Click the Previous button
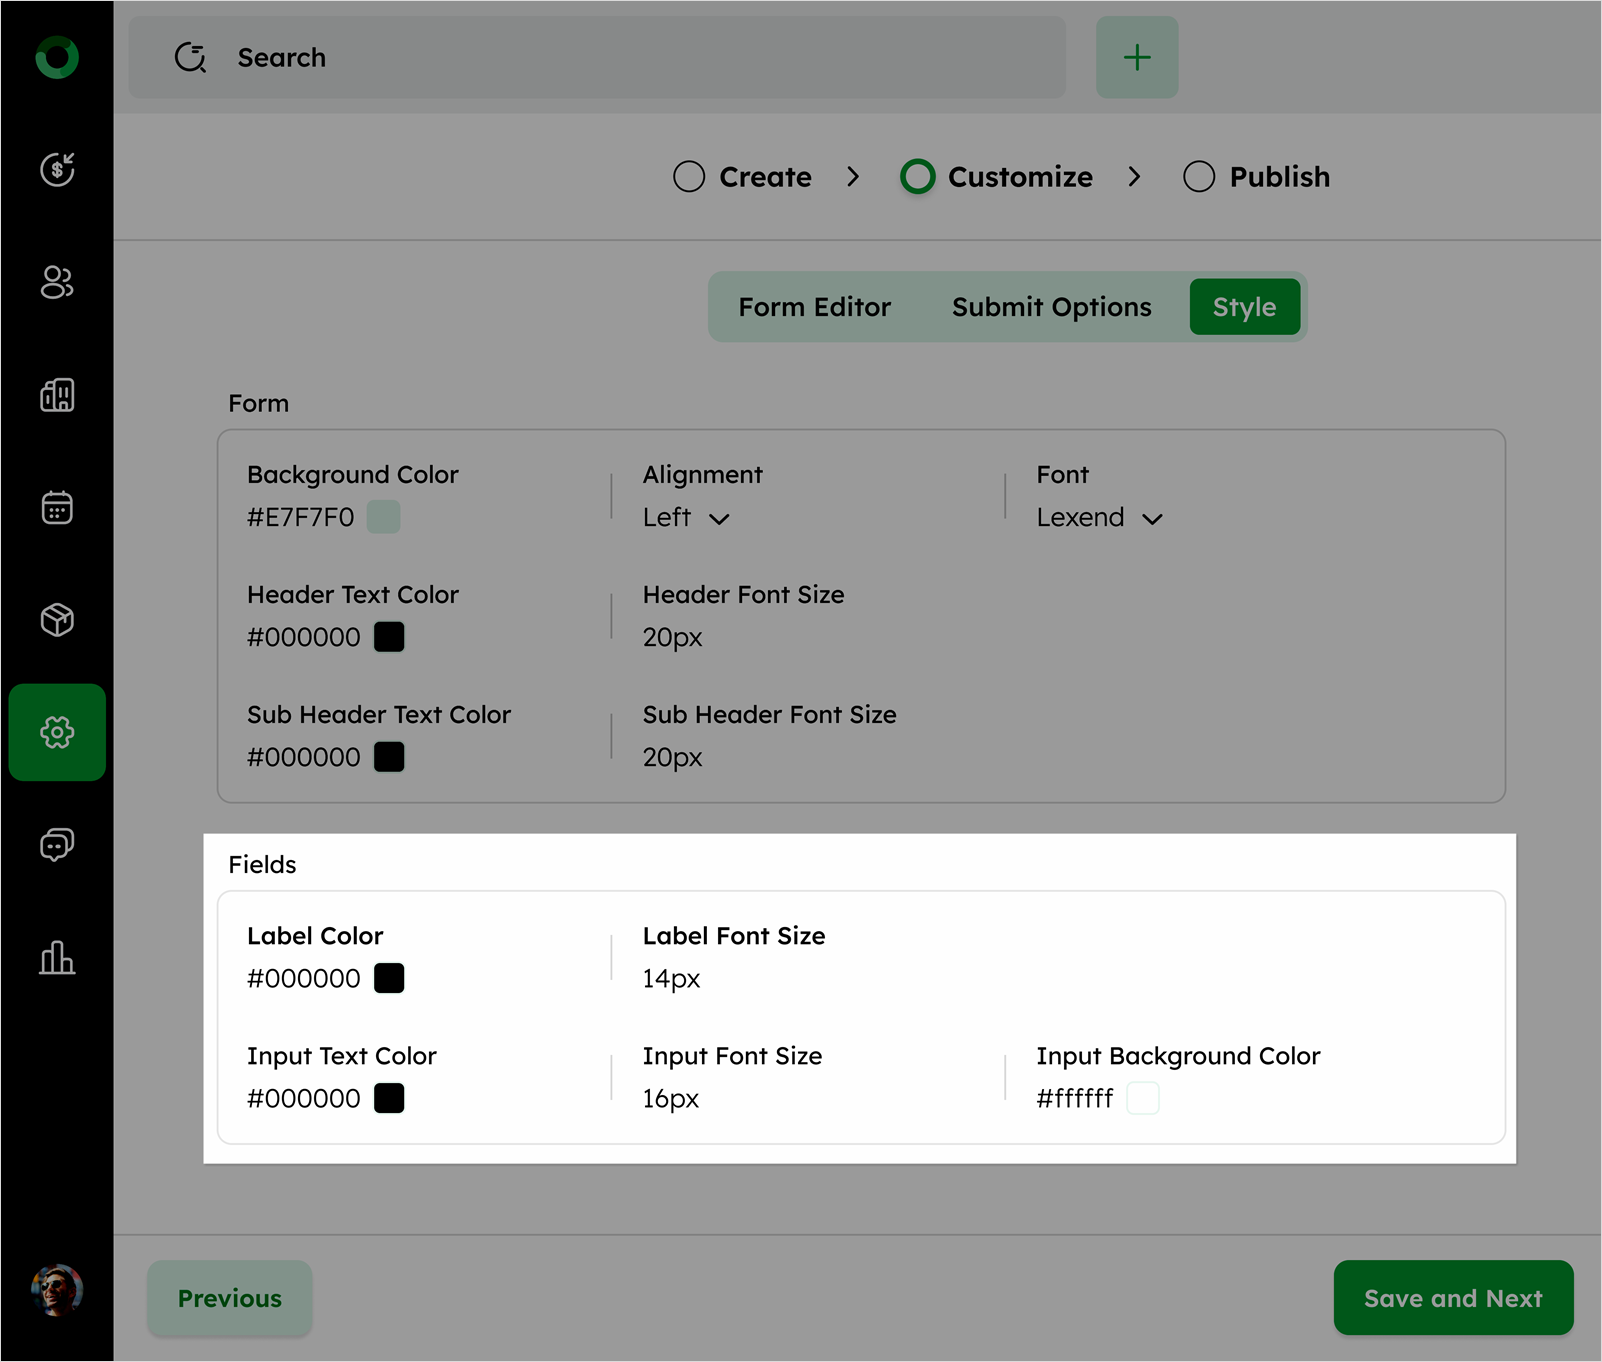 (230, 1298)
